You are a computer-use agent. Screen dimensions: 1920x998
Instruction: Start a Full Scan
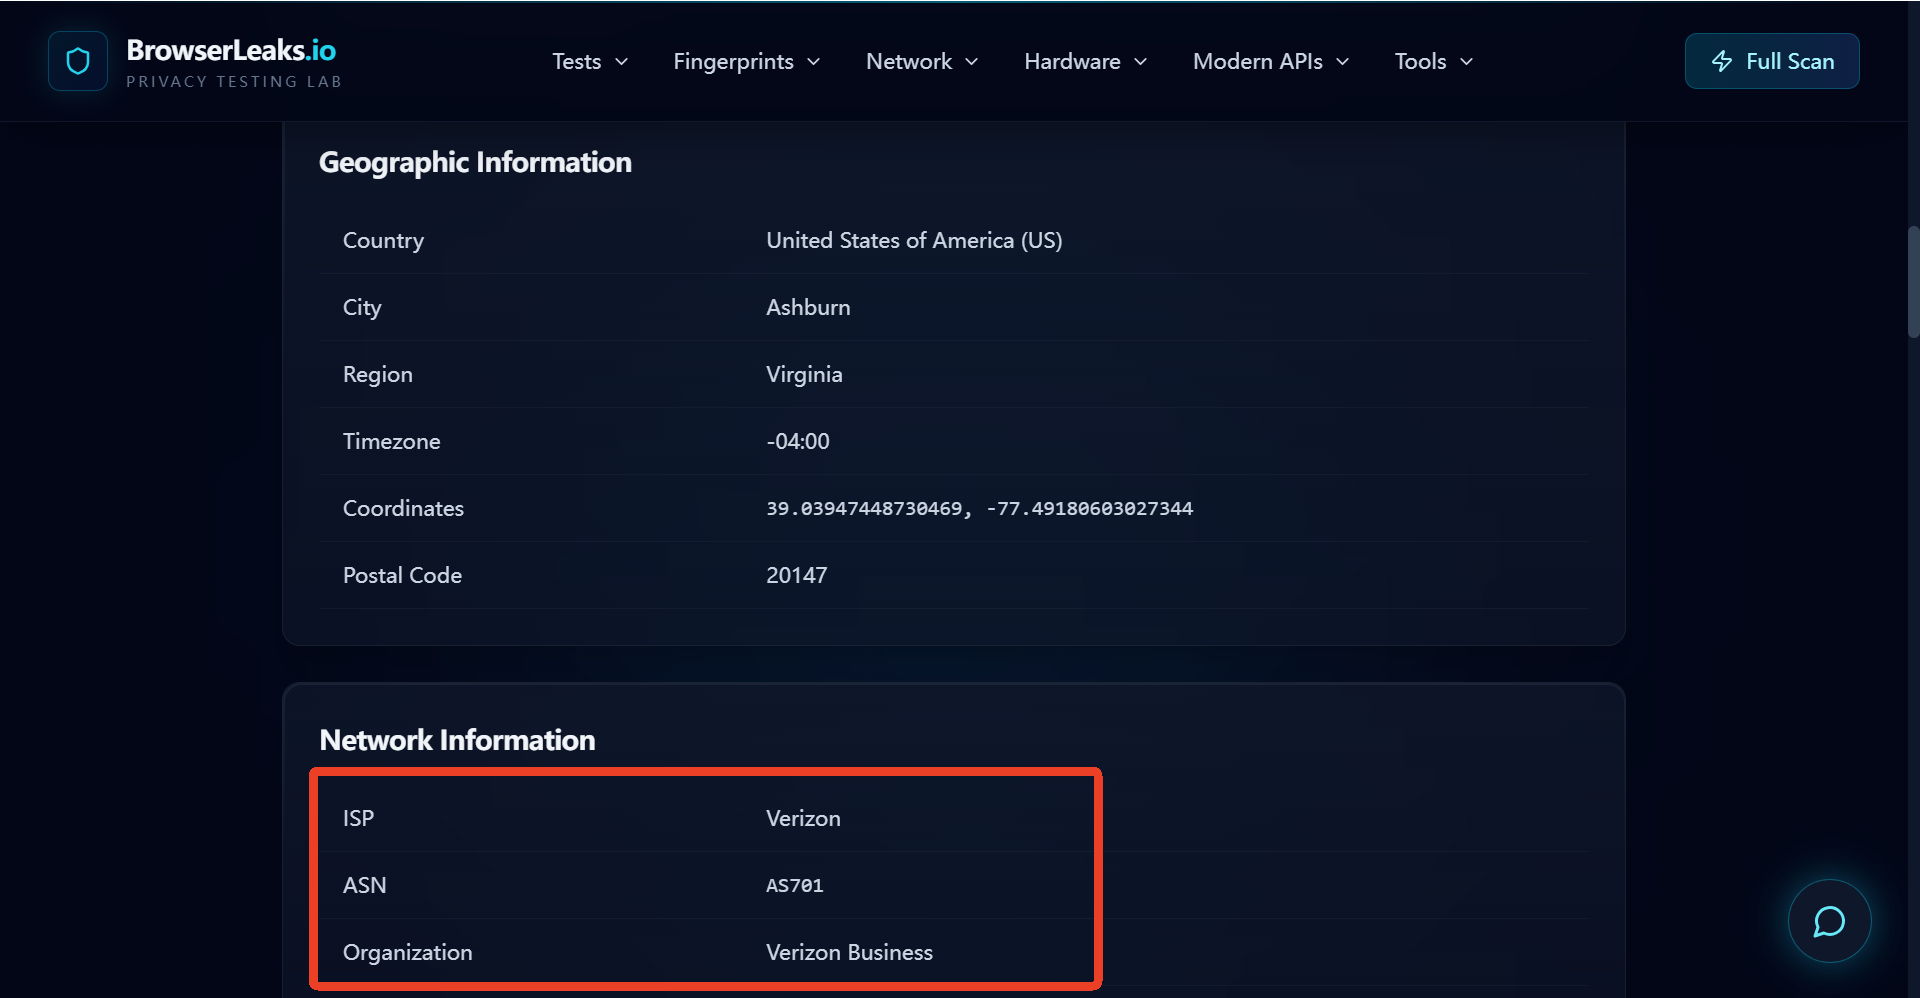pyautogui.click(x=1772, y=61)
